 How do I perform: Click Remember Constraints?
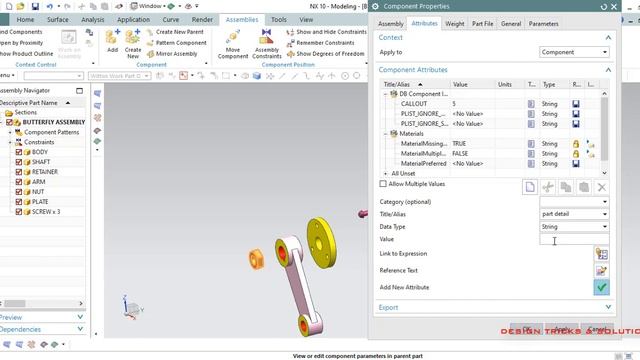[320, 43]
